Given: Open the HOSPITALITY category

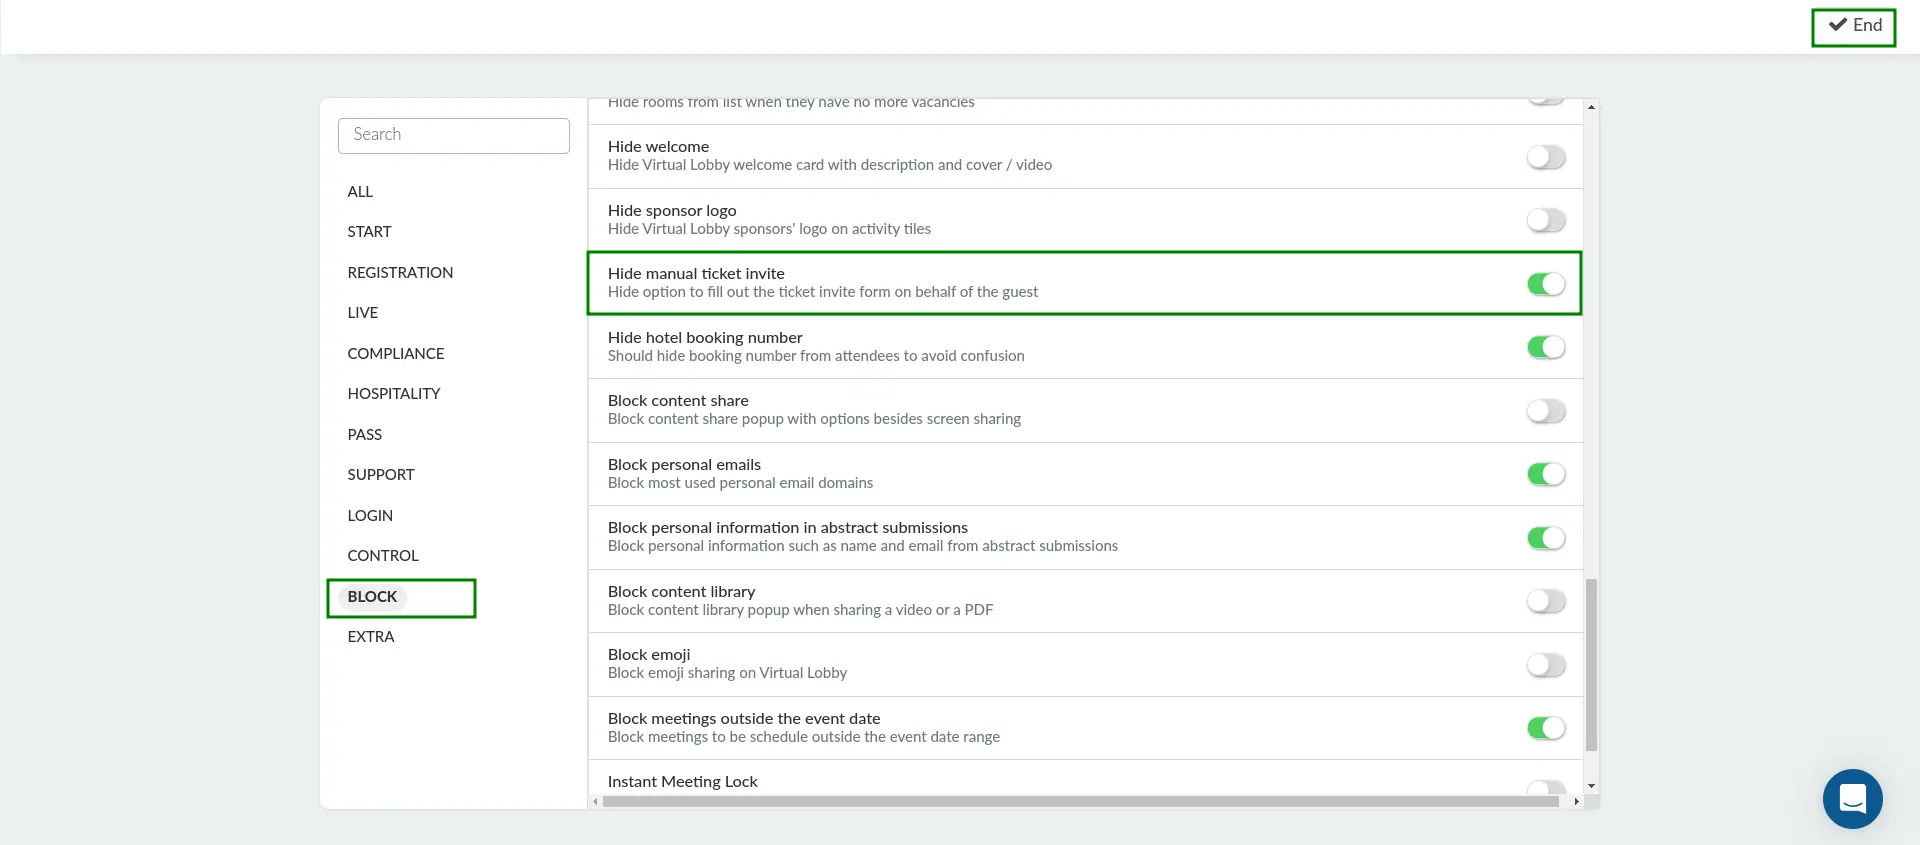Looking at the screenshot, I should (394, 394).
